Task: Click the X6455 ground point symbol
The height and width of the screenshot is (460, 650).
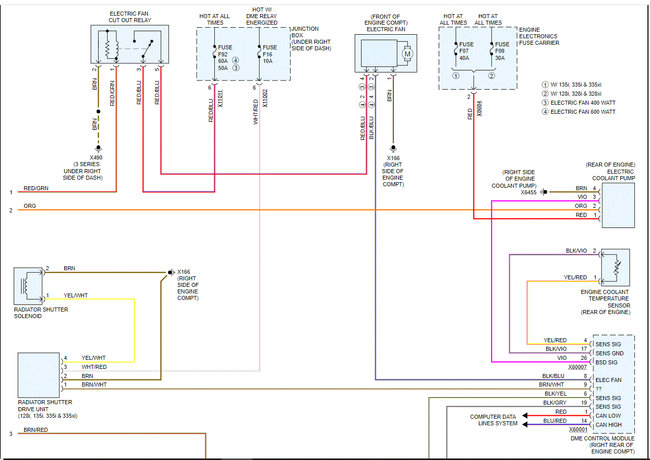Action: tap(544, 192)
